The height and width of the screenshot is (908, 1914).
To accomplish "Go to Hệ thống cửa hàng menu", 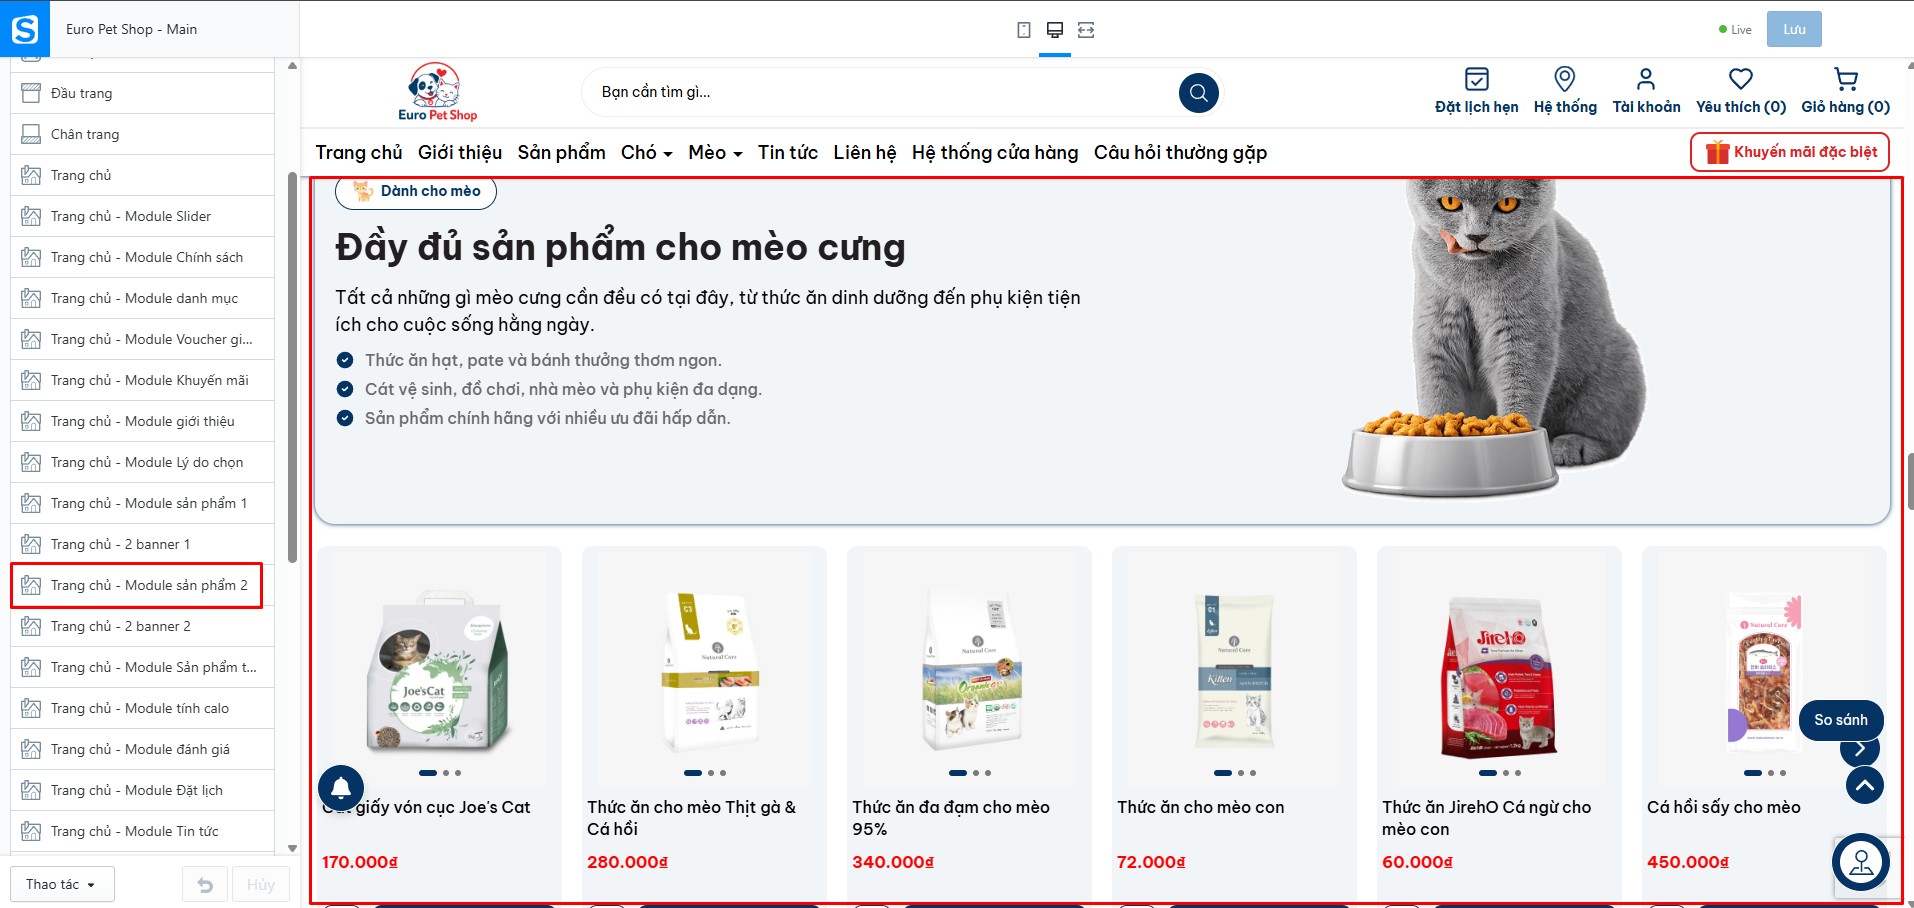I will 995,153.
